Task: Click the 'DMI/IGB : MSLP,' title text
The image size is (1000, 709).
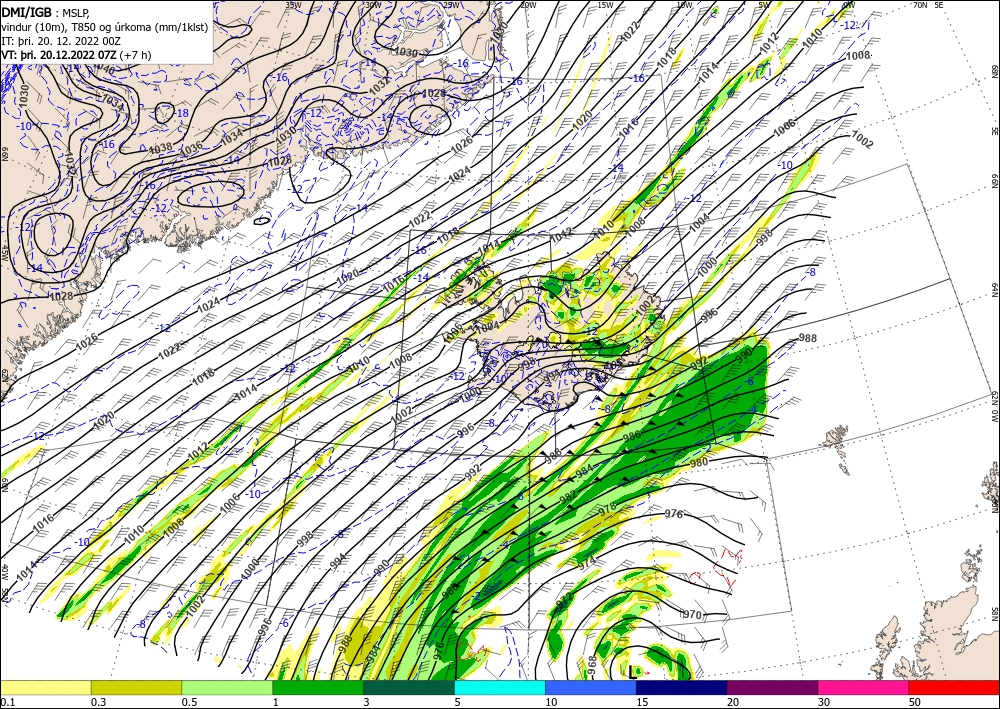Action: click(46, 11)
